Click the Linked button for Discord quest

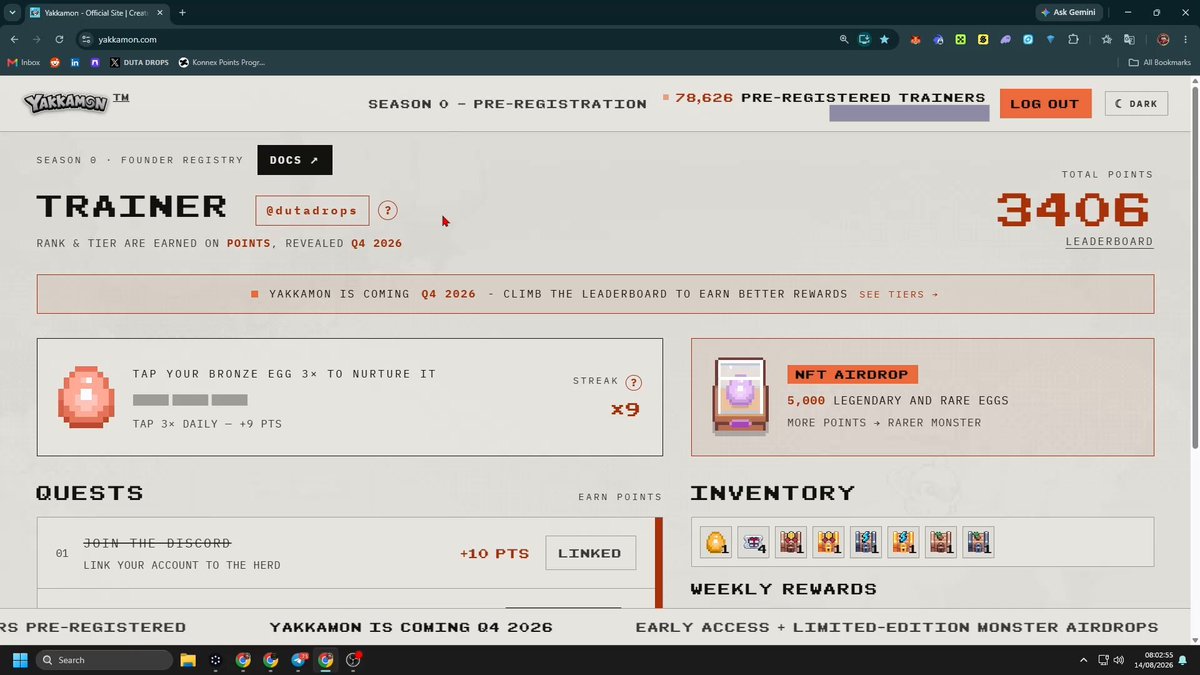click(x=590, y=553)
